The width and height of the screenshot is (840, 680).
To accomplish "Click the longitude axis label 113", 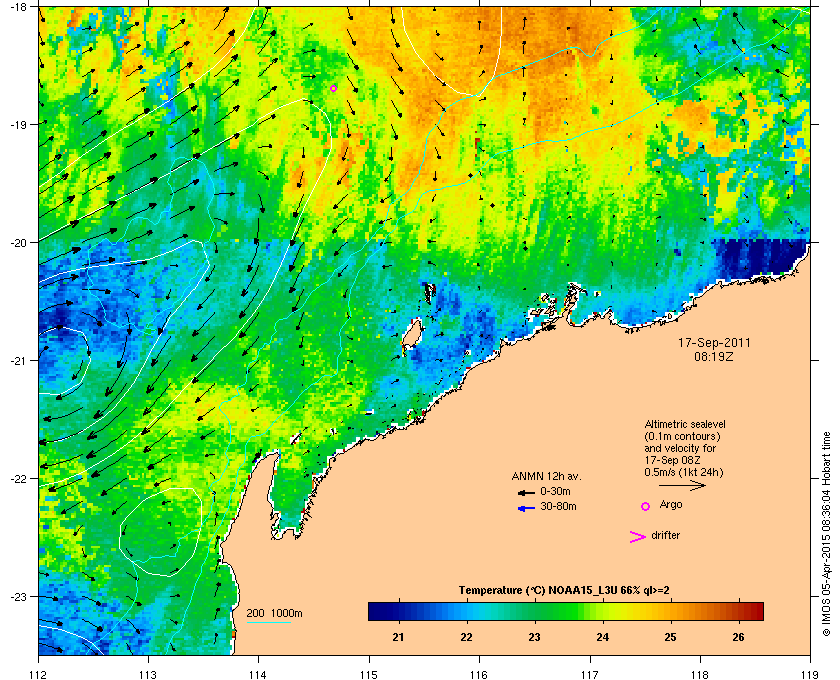I will pos(148,674).
